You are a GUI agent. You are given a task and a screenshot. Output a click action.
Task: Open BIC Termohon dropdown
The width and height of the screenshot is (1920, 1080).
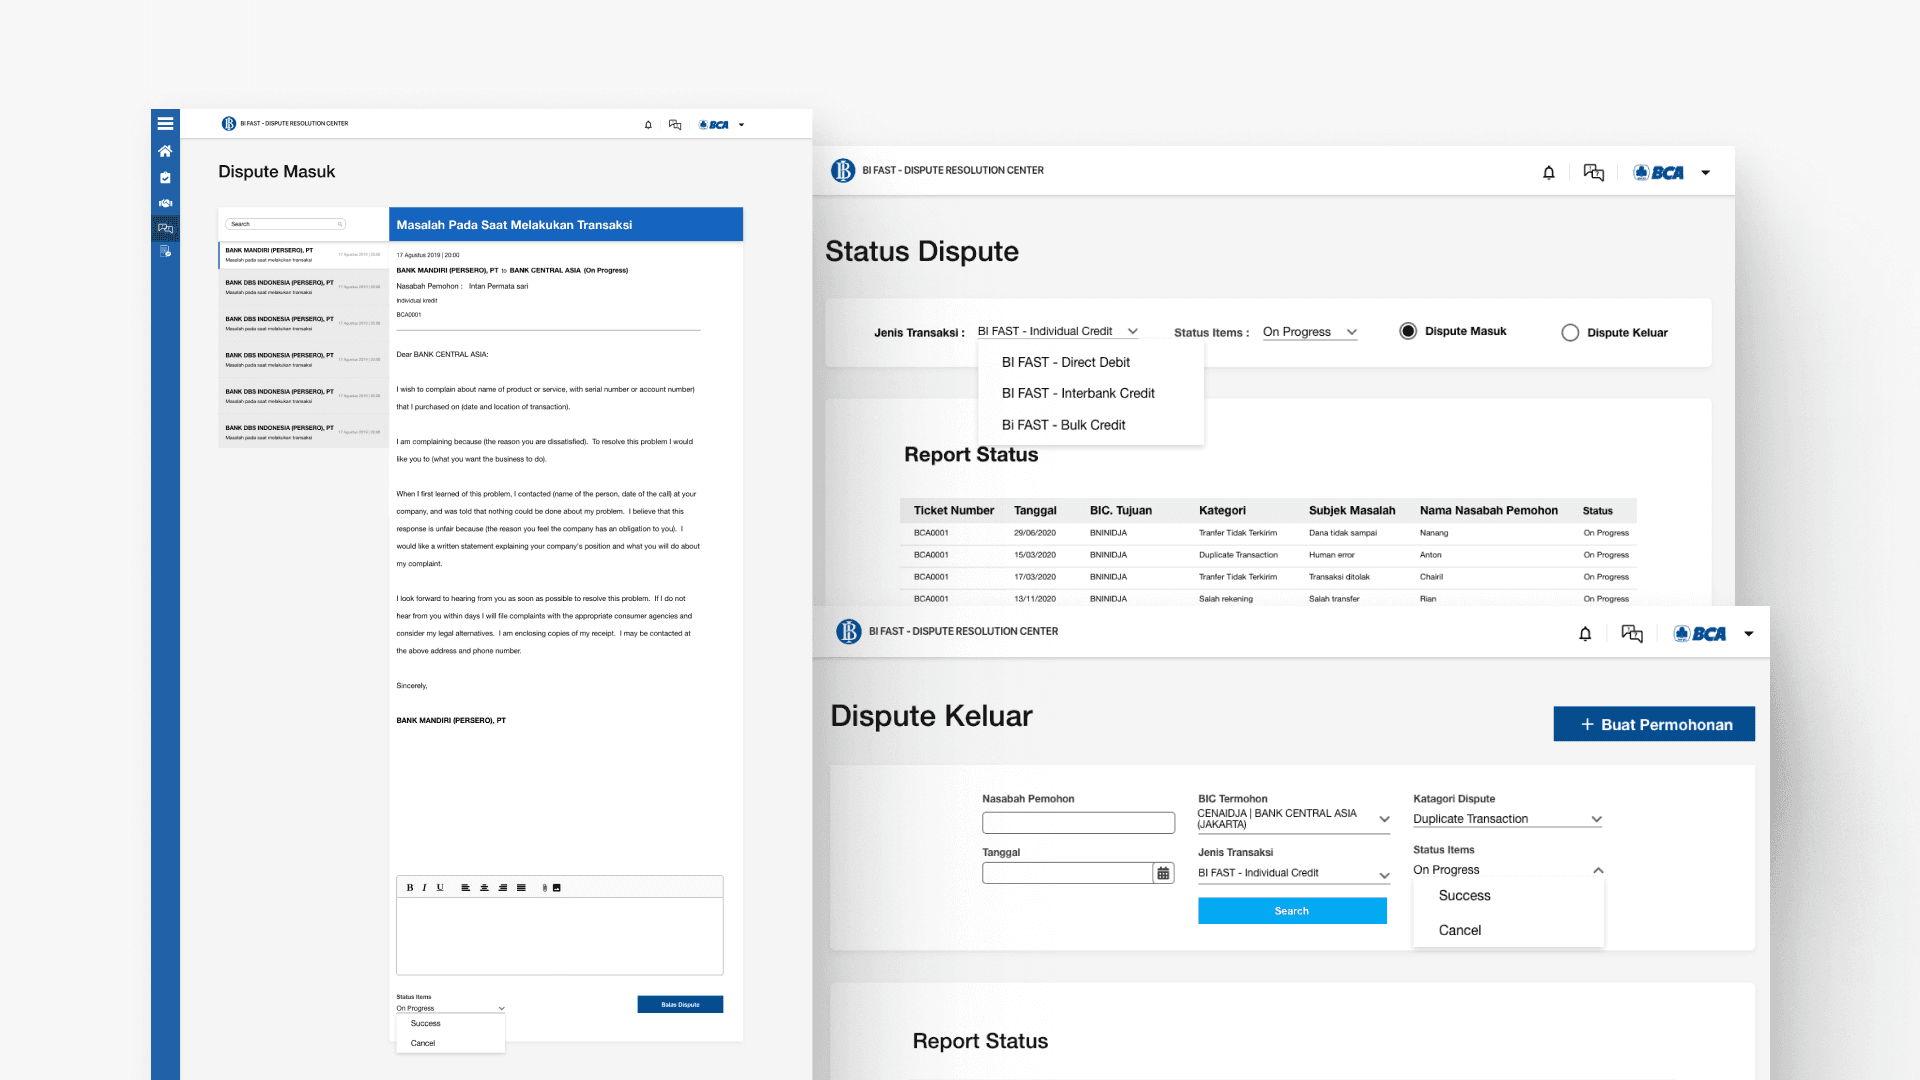1294,819
